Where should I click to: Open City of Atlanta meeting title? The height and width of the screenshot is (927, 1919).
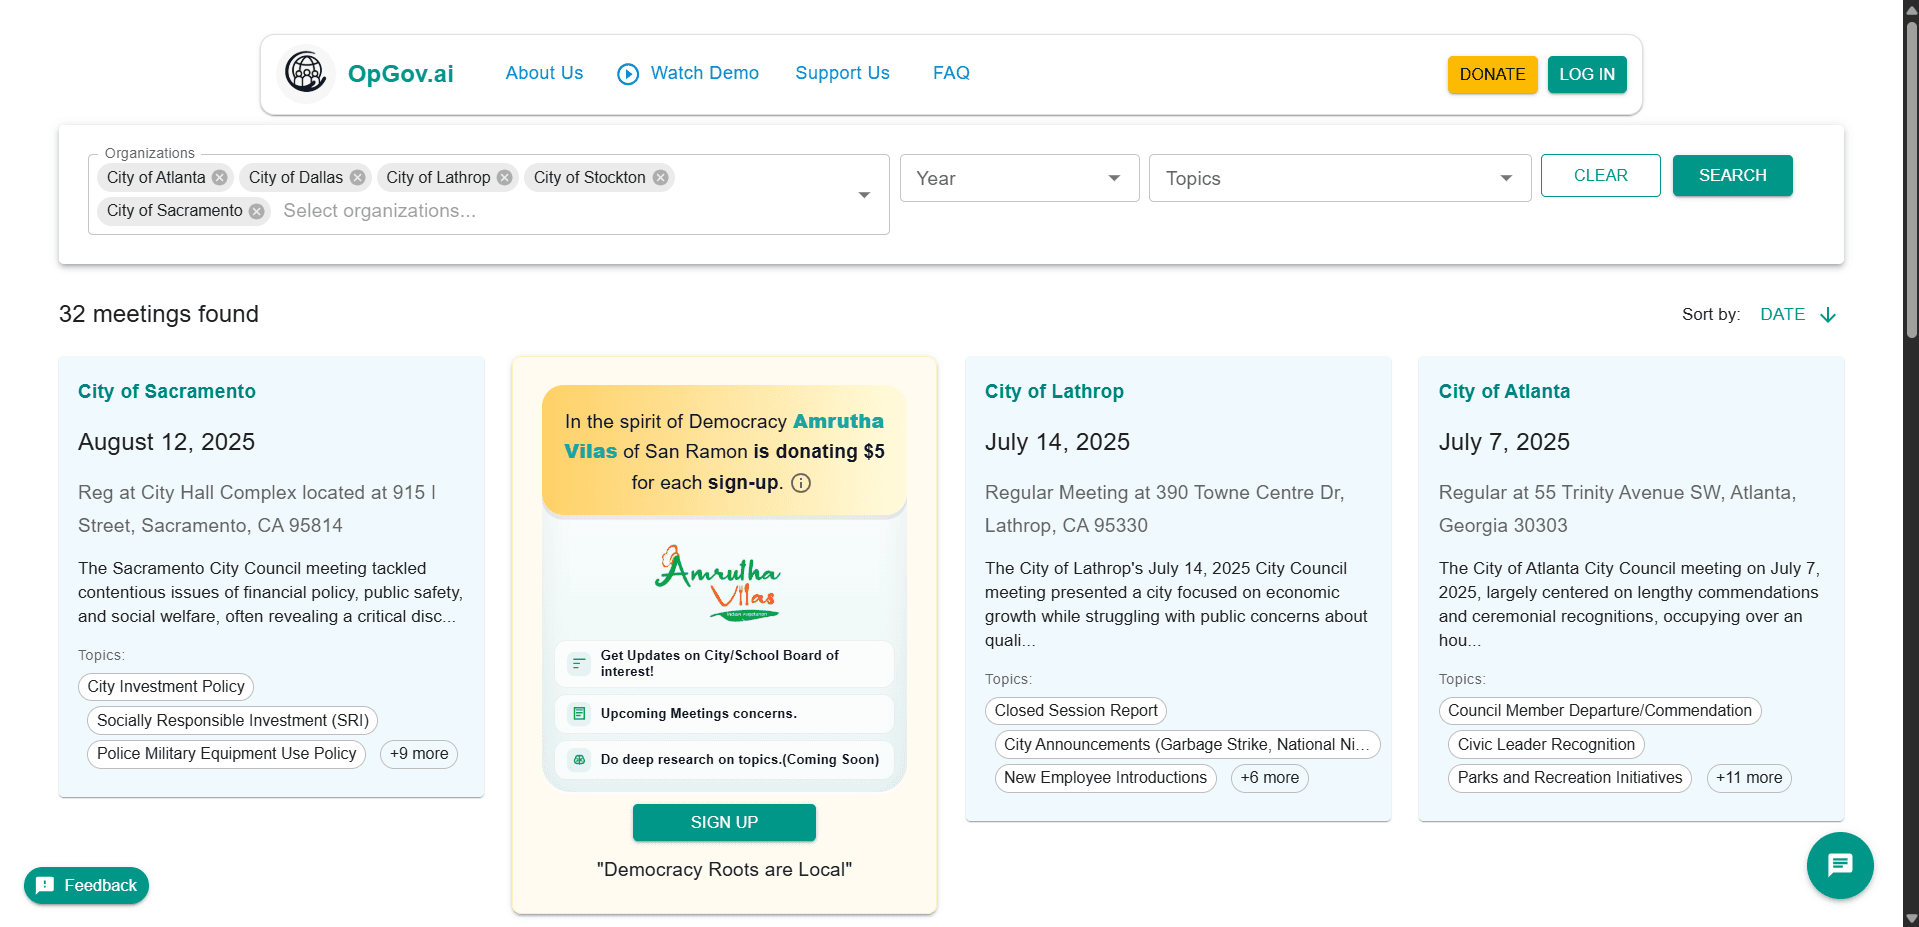tap(1504, 391)
